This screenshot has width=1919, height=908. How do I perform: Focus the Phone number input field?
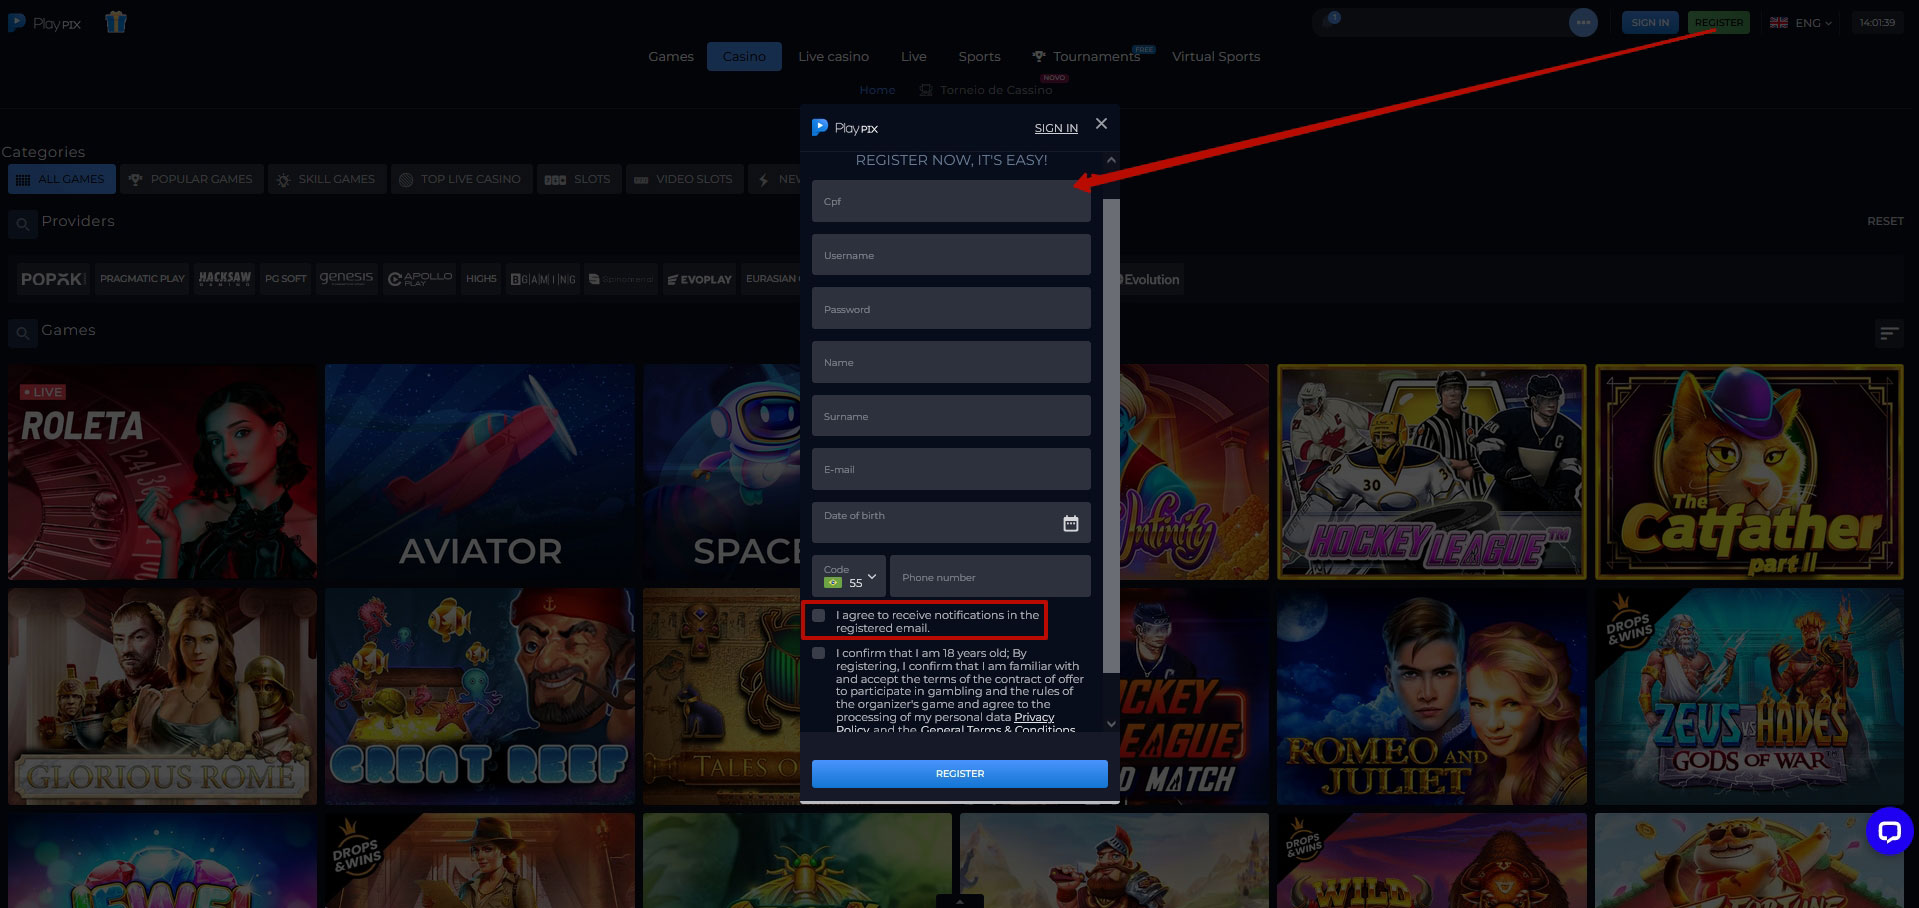click(990, 576)
